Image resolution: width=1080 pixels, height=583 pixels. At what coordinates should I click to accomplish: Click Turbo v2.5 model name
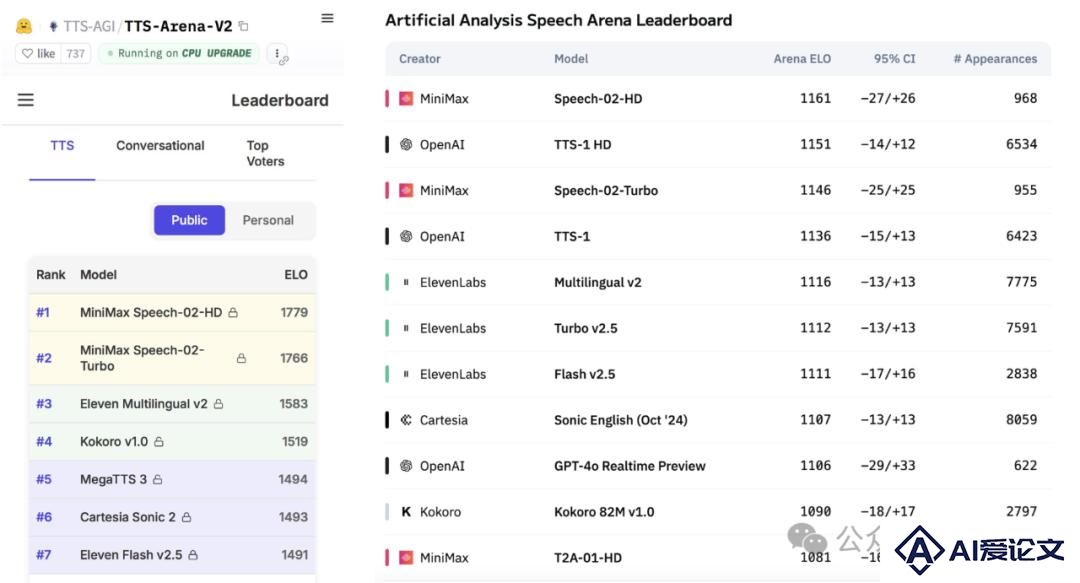[585, 328]
